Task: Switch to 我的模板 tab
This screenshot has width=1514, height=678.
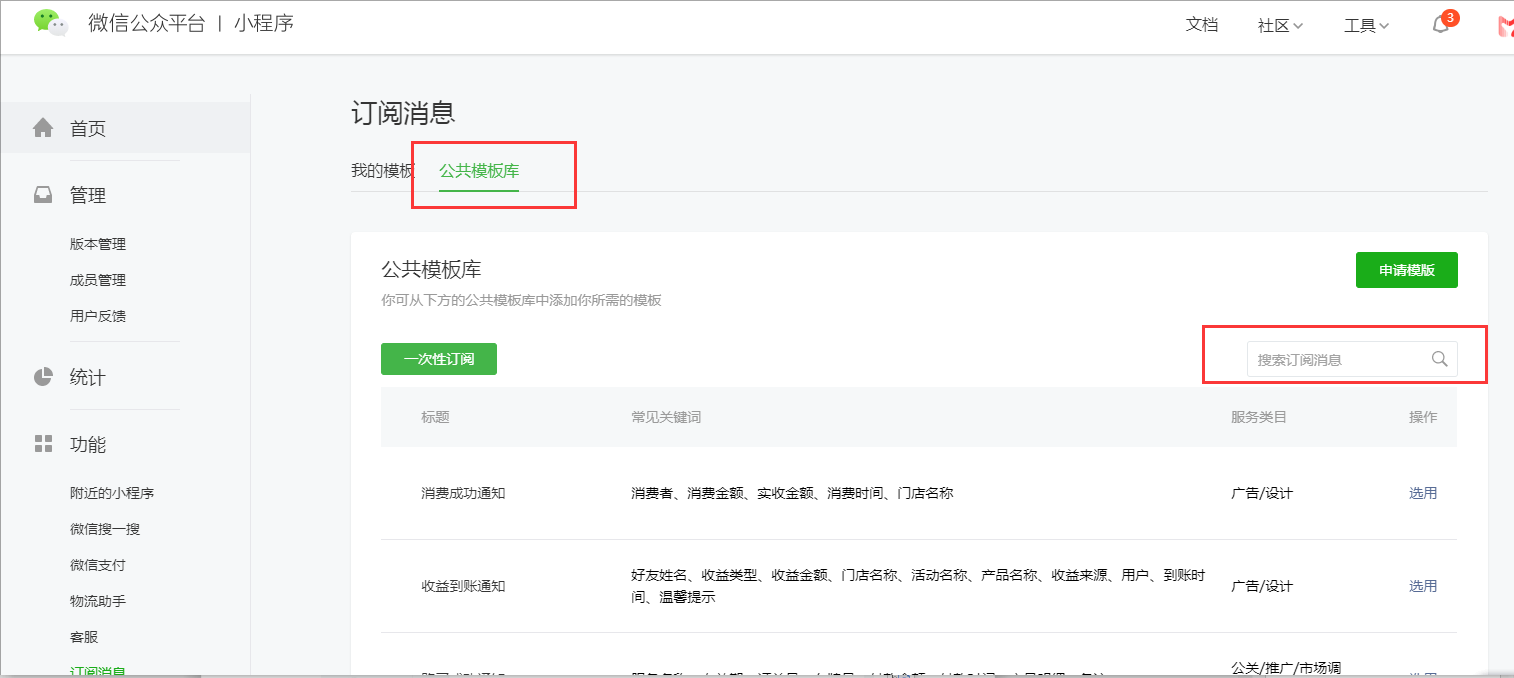Action: pos(382,171)
